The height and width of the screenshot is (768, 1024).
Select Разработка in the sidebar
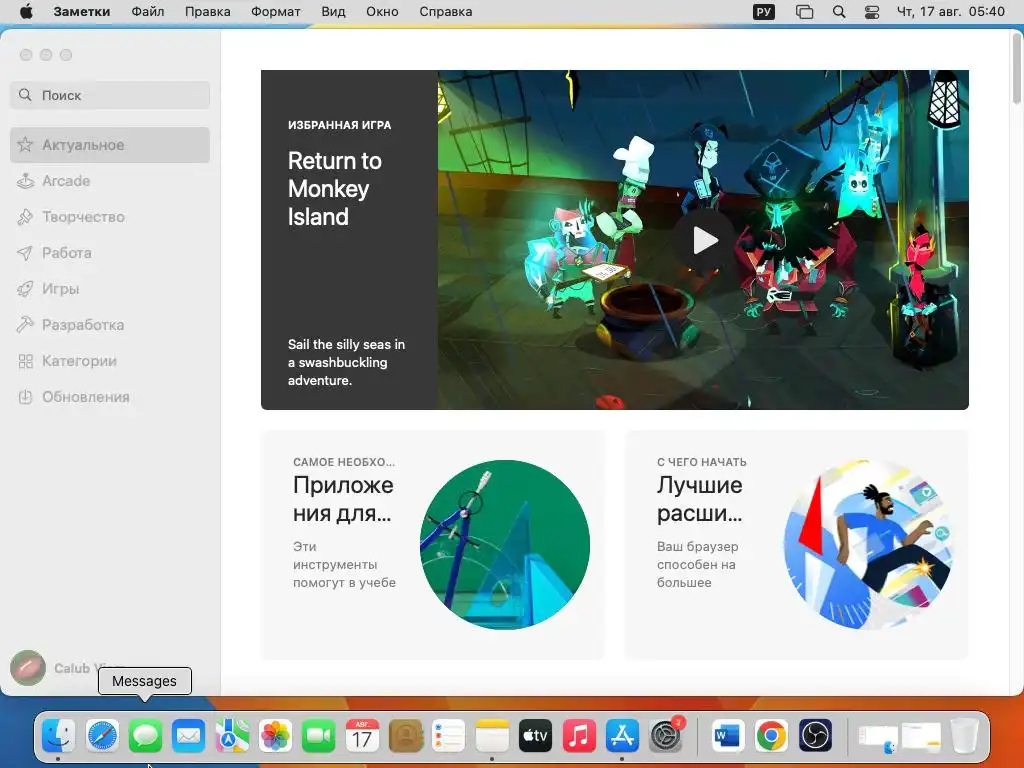[110, 325]
